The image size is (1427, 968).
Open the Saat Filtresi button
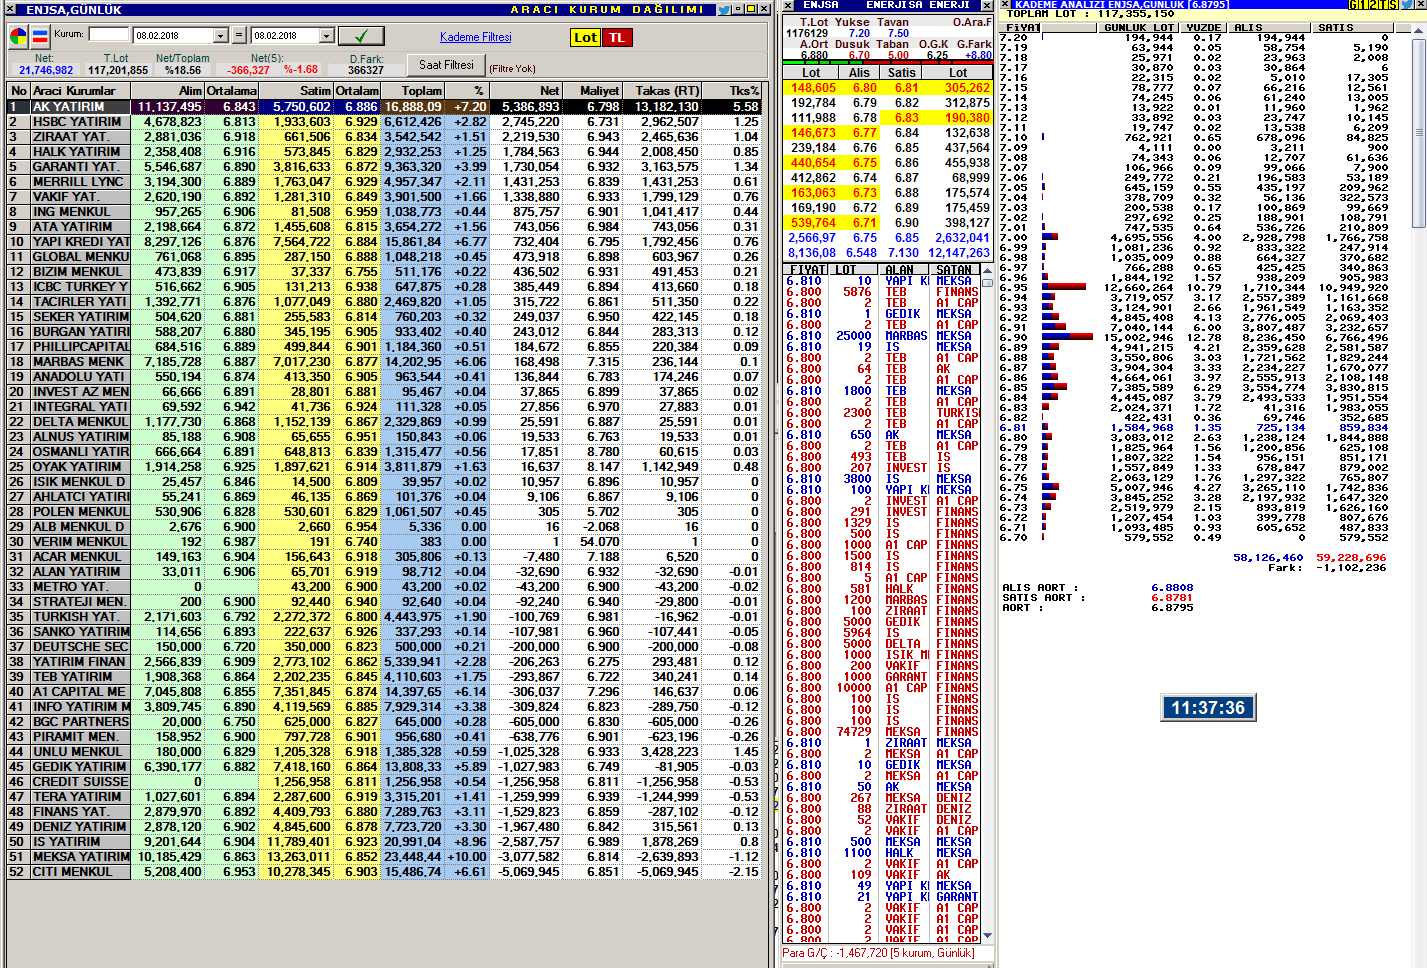446,64
